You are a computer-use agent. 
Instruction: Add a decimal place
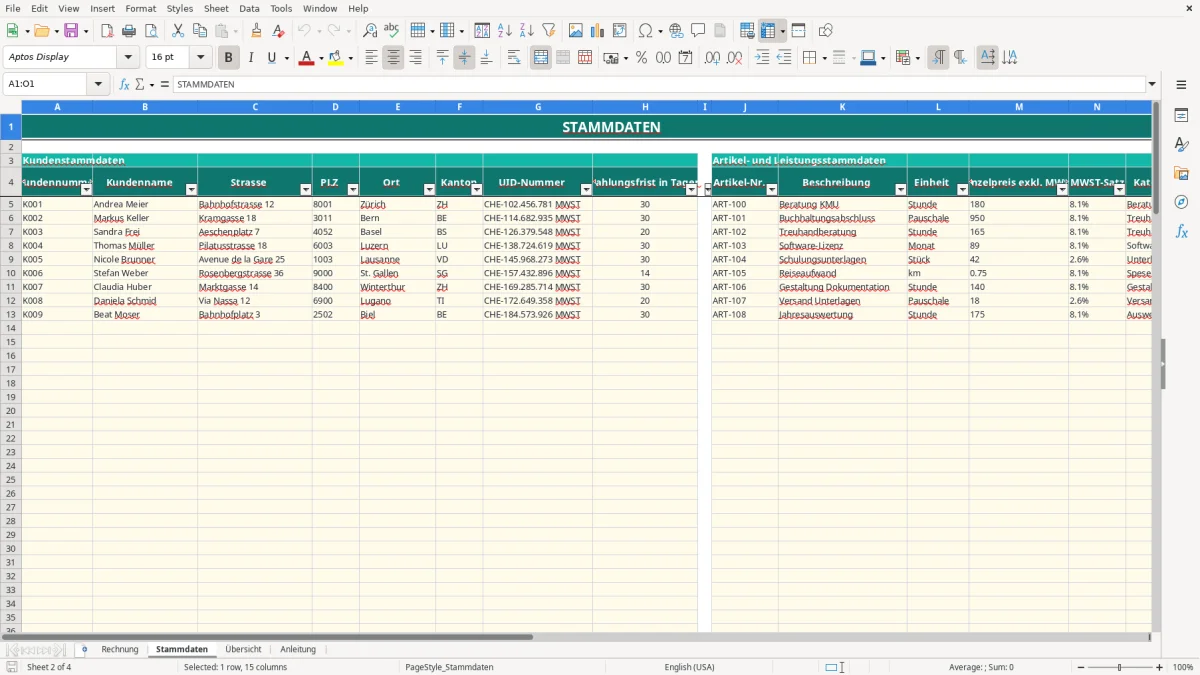tap(712, 58)
